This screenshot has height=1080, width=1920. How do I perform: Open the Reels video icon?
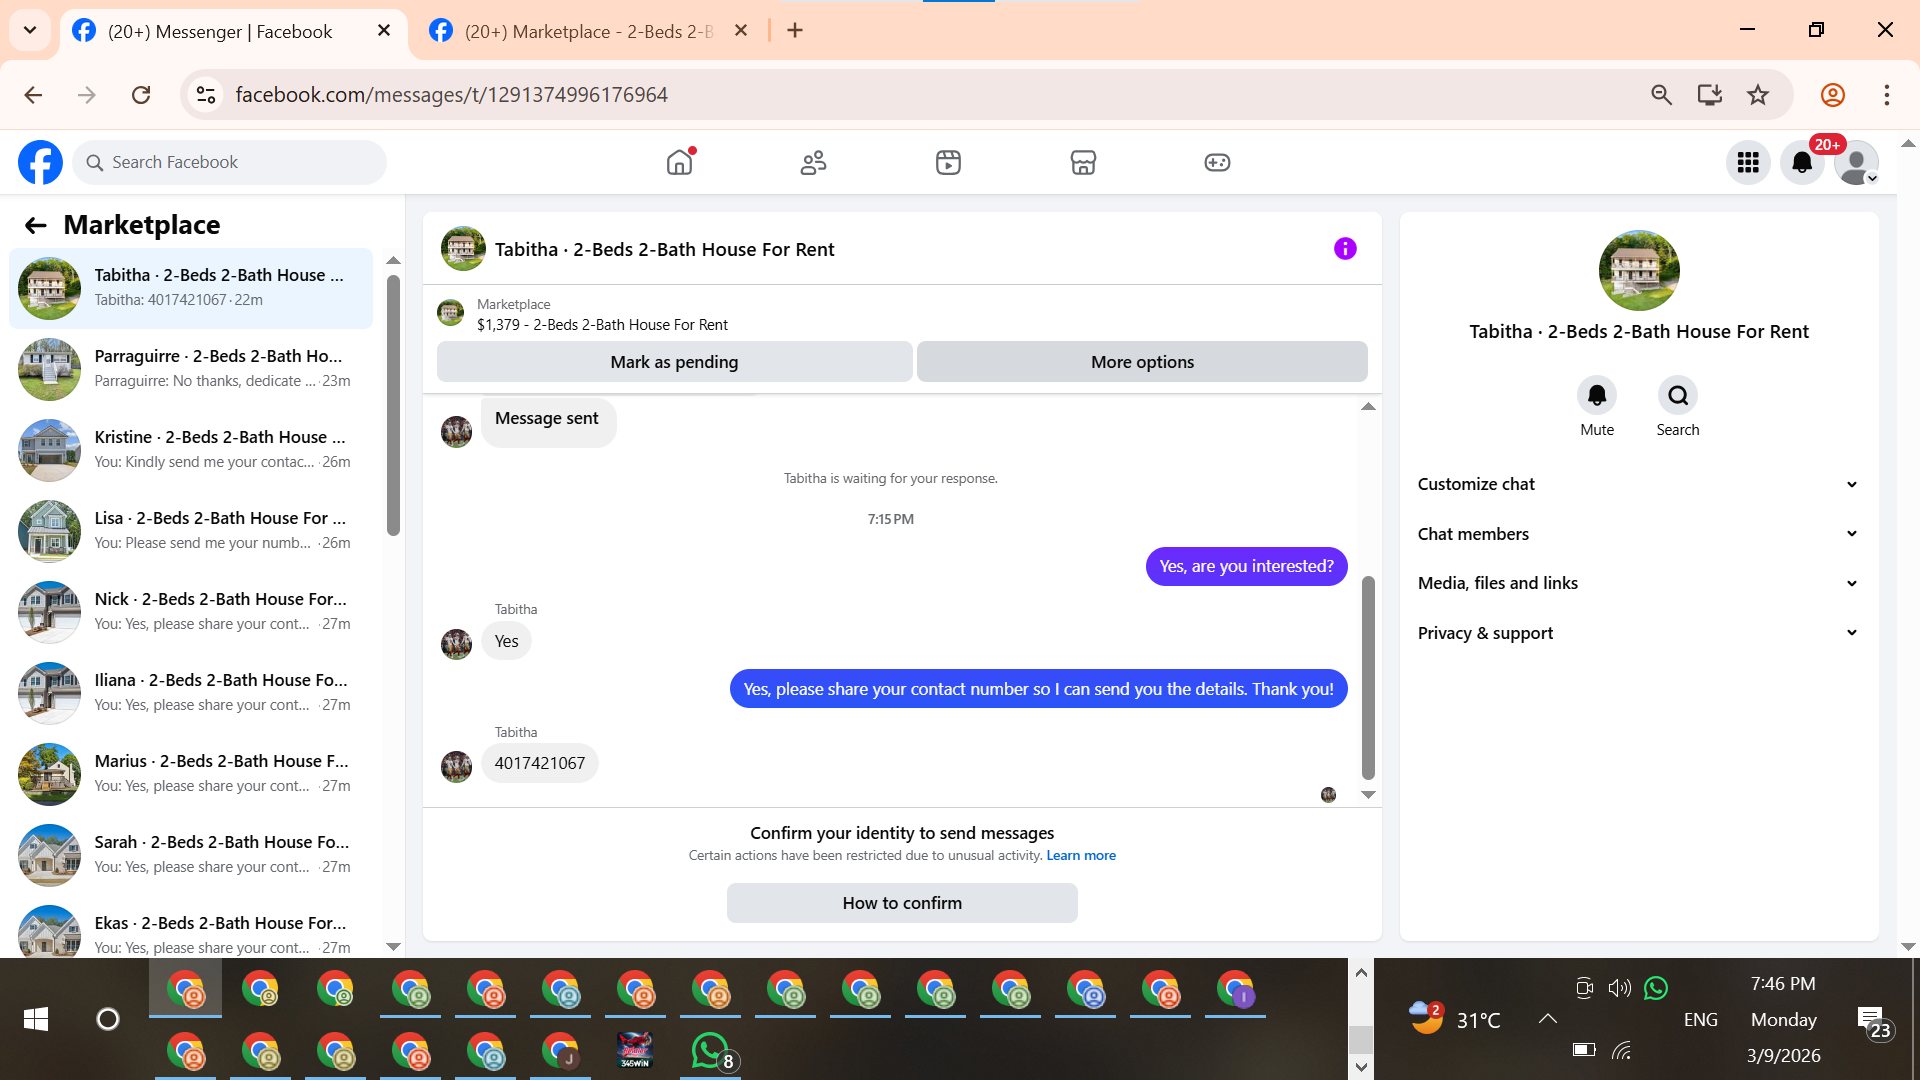coord(948,162)
